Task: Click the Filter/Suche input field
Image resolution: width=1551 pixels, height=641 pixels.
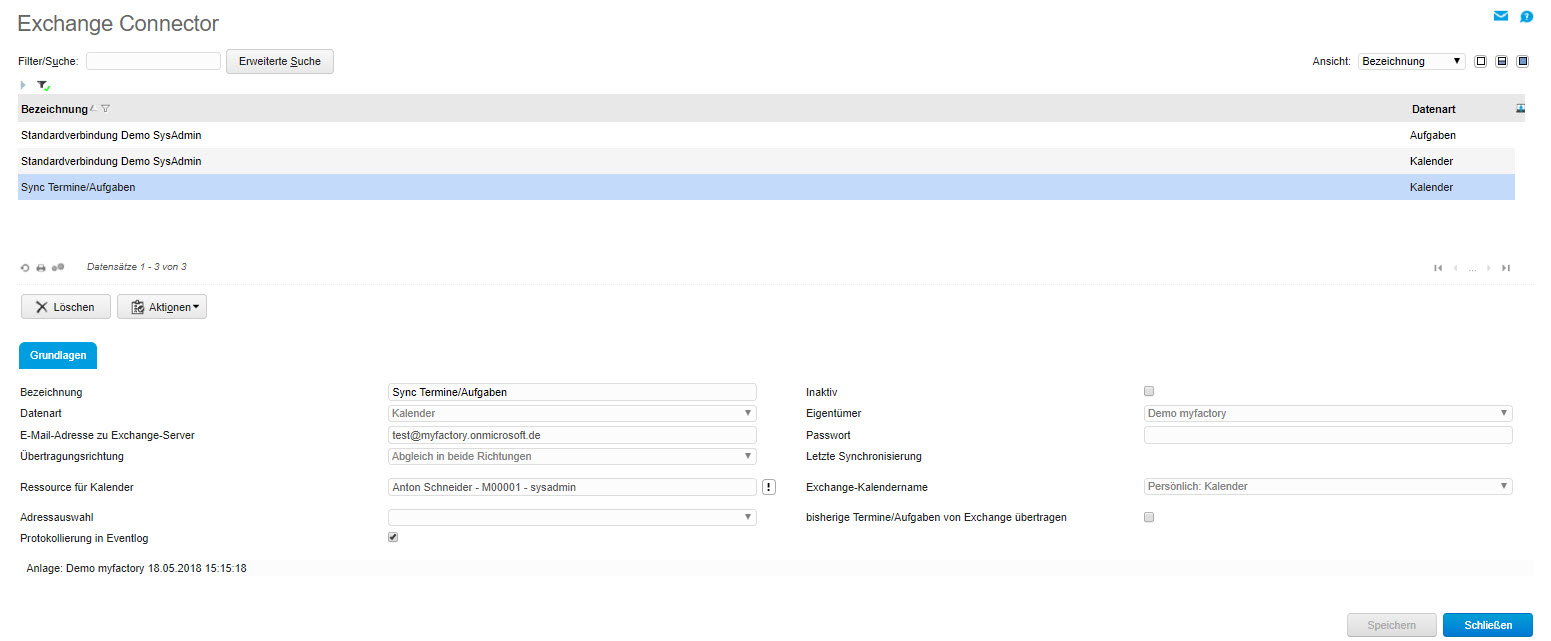Action: (153, 61)
